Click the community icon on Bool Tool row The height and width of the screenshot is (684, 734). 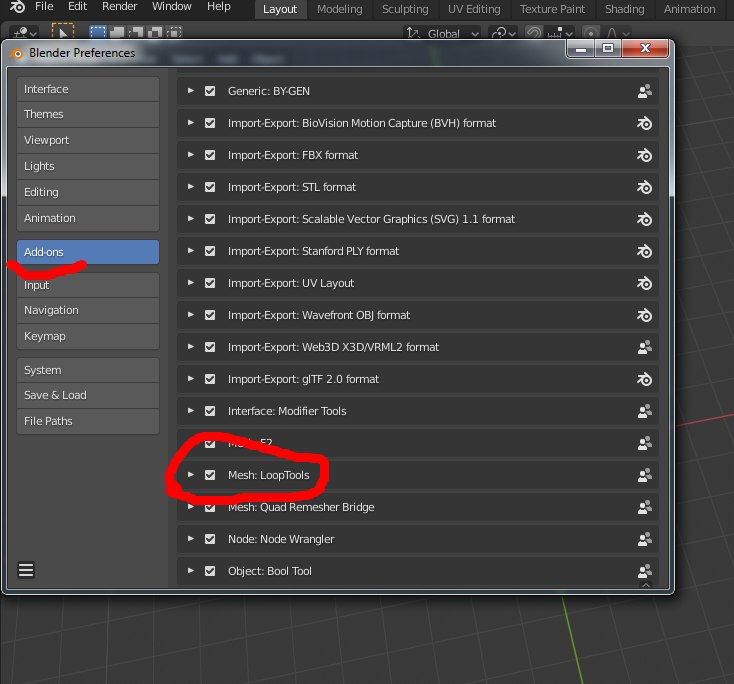(645, 571)
